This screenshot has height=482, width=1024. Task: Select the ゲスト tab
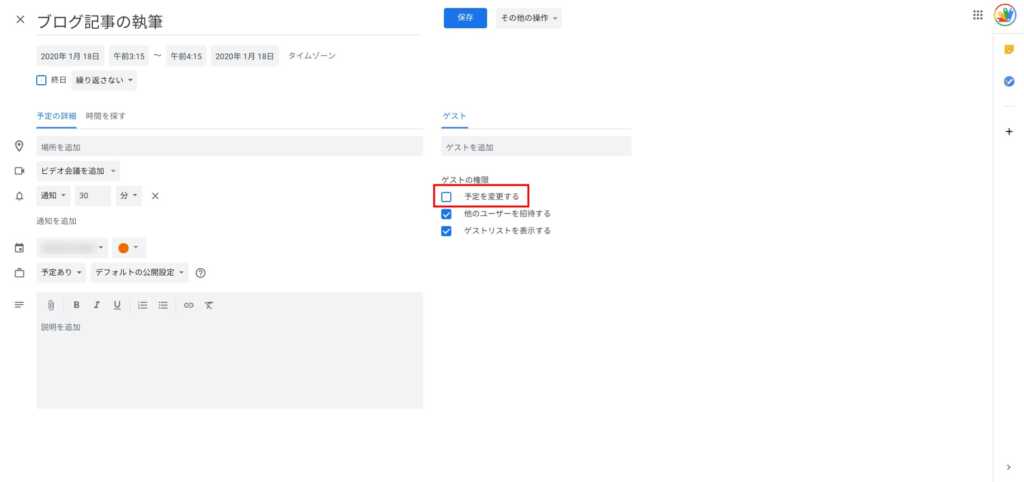(455, 117)
